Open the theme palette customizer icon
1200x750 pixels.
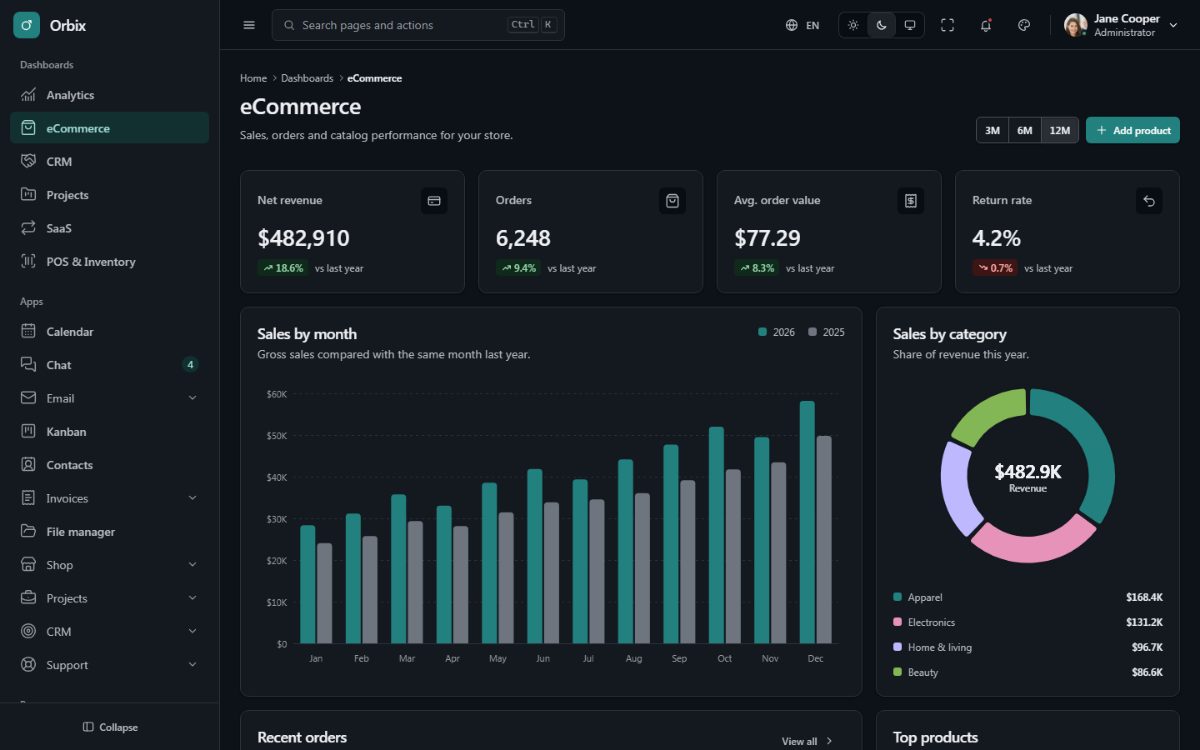[1024, 25]
